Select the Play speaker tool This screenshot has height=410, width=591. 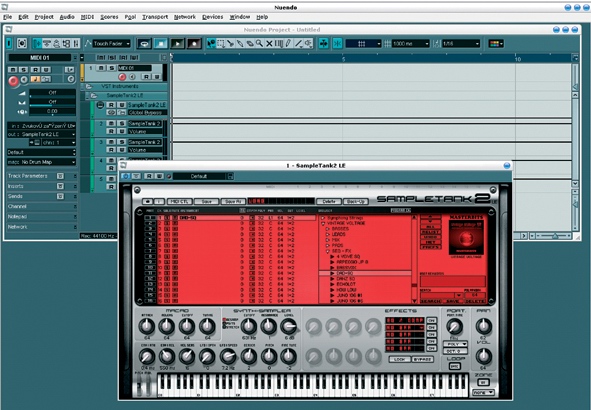click(308, 44)
